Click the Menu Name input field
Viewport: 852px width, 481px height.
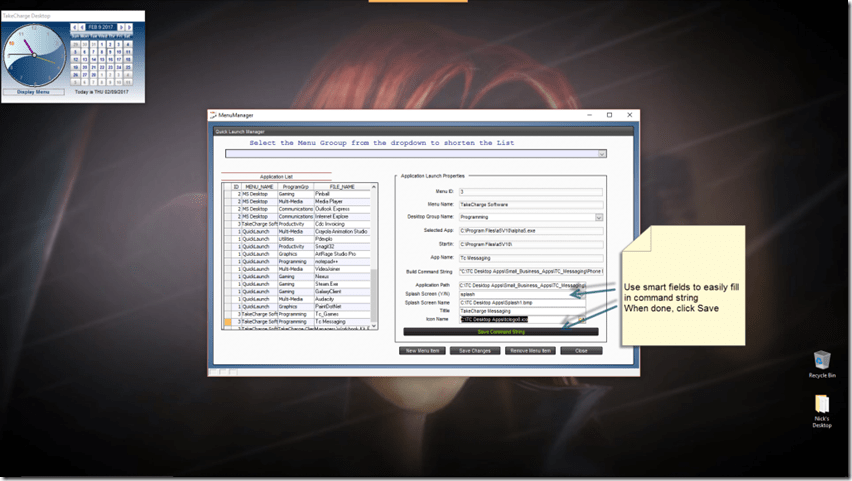pyautogui.click(x=530, y=204)
